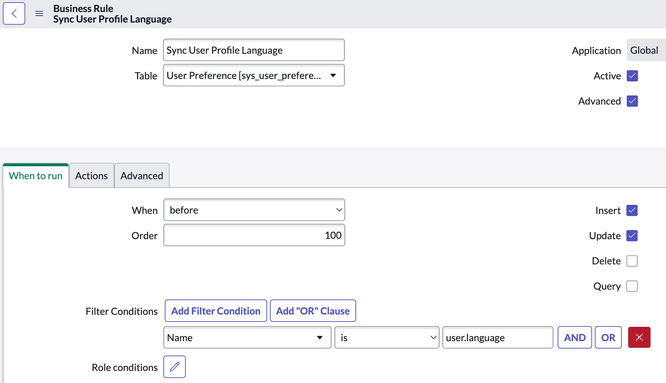Image resolution: width=666 pixels, height=383 pixels.
Task: Click the Table field label
Action: point(146,76)
